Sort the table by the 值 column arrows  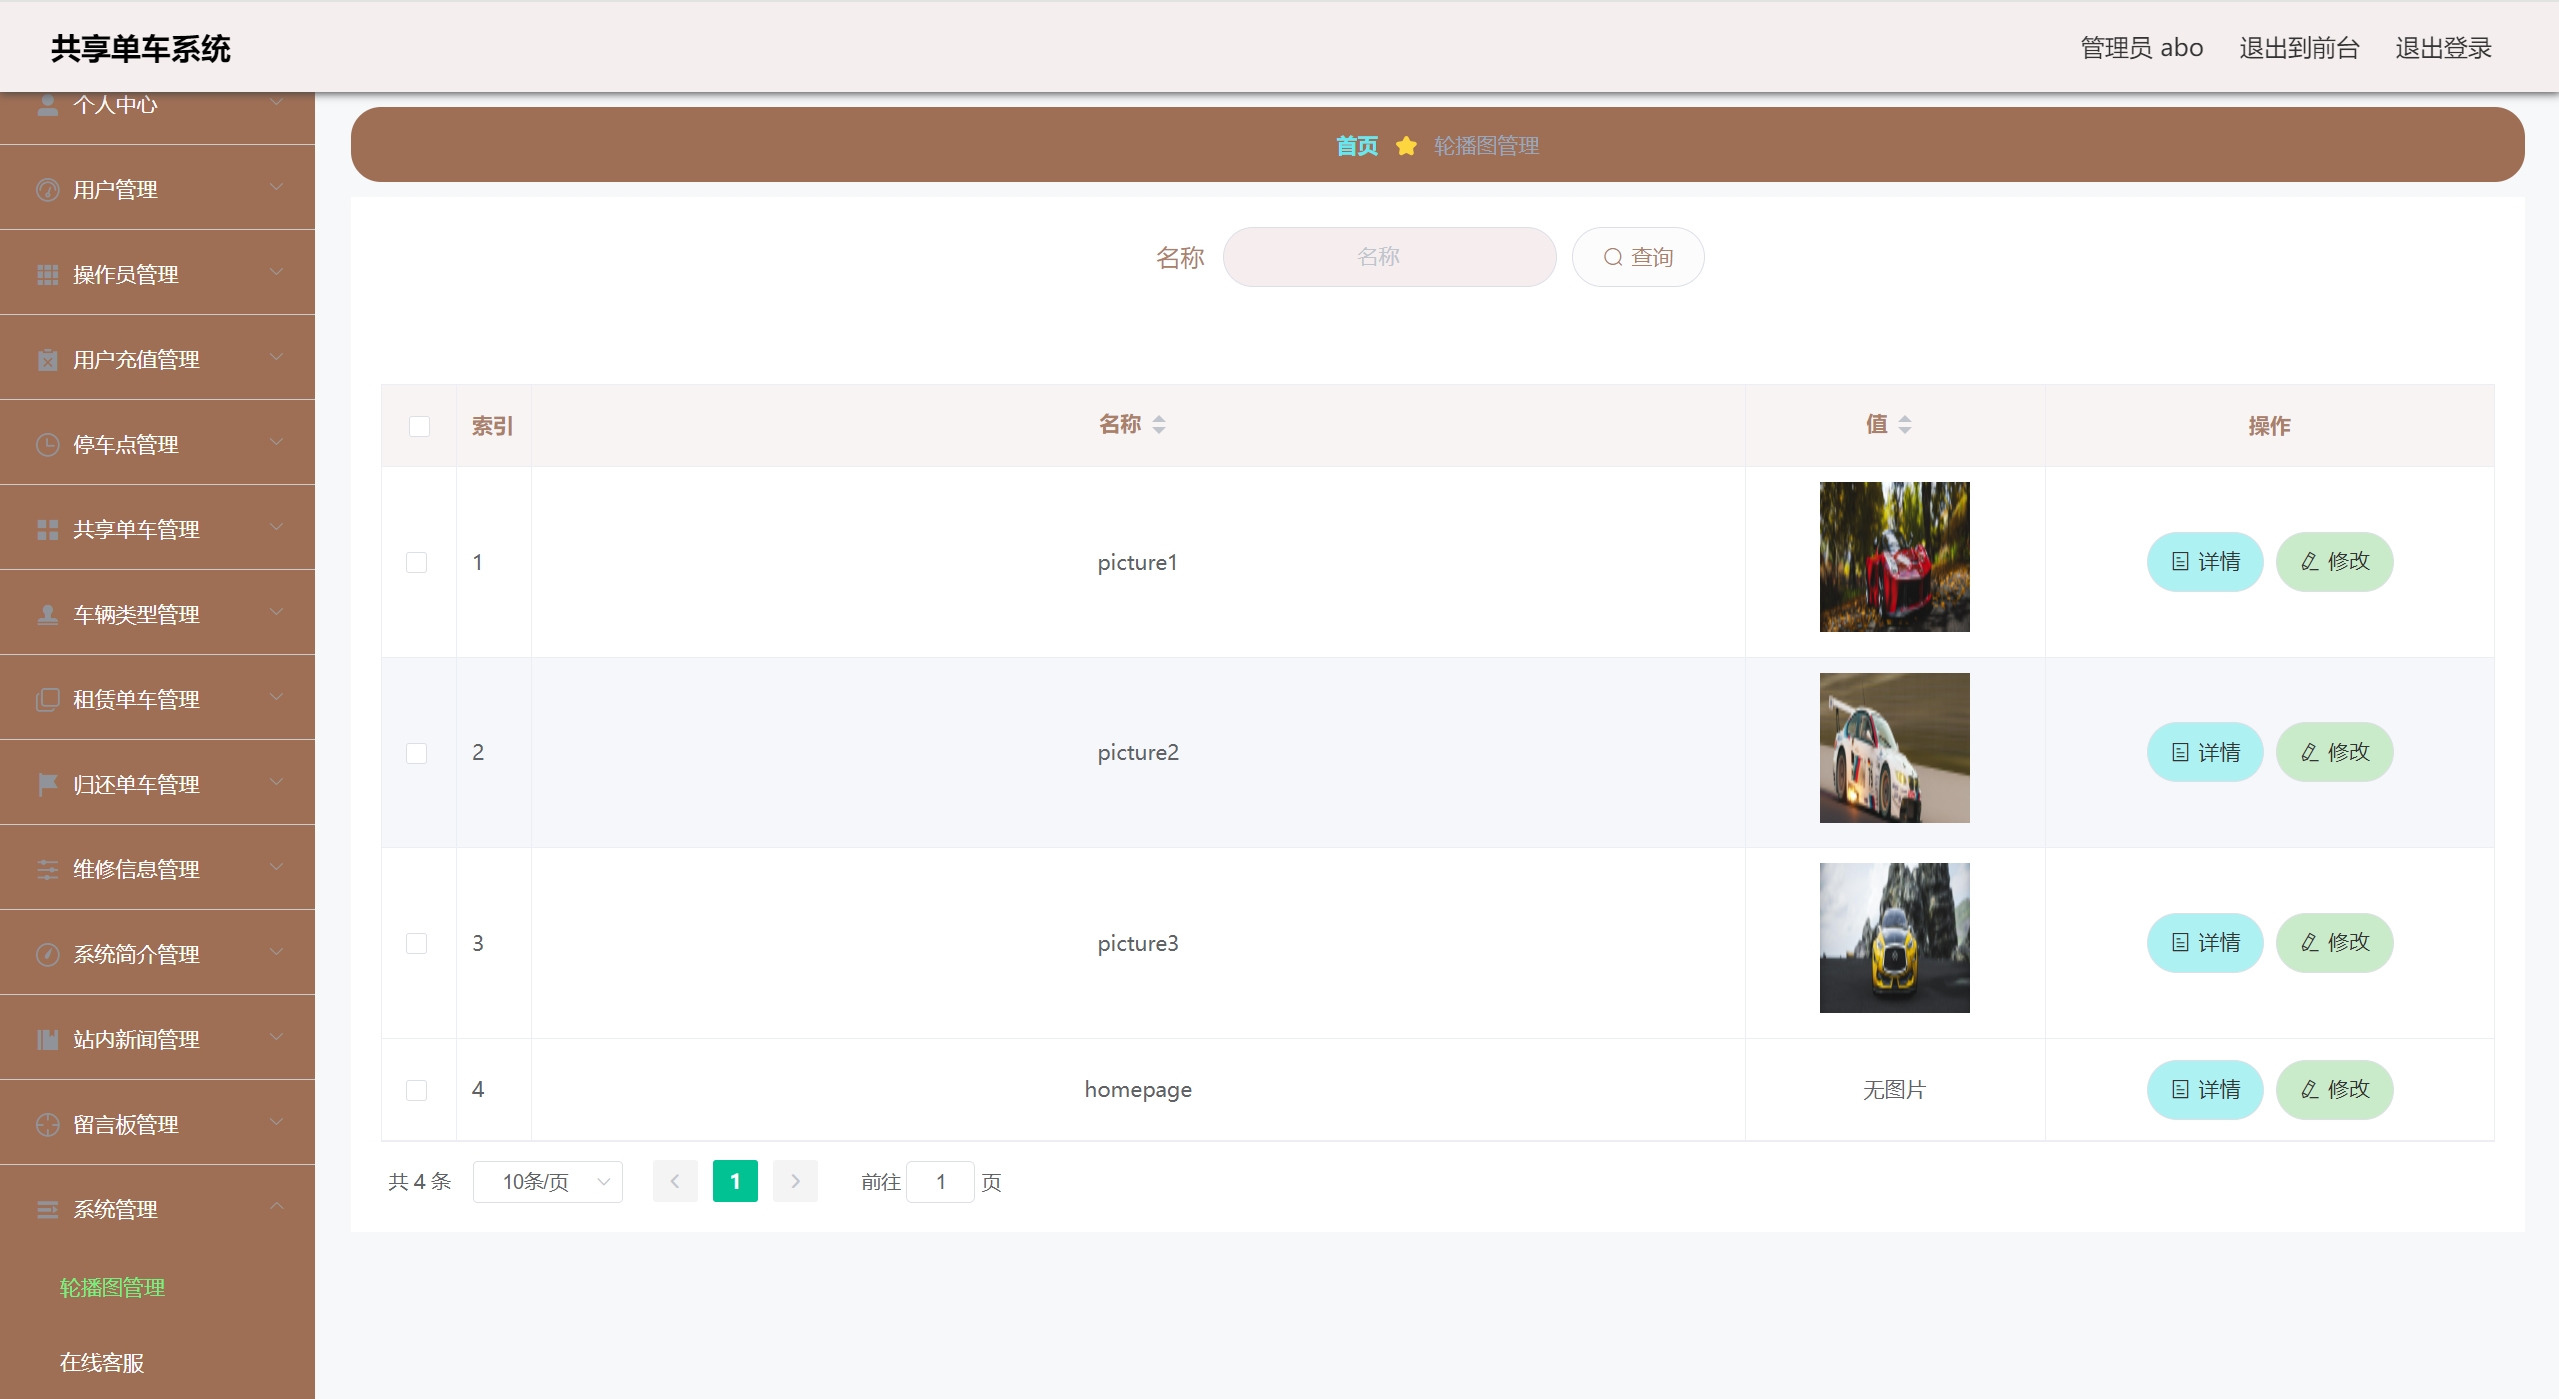click(x=1905, y=425)
